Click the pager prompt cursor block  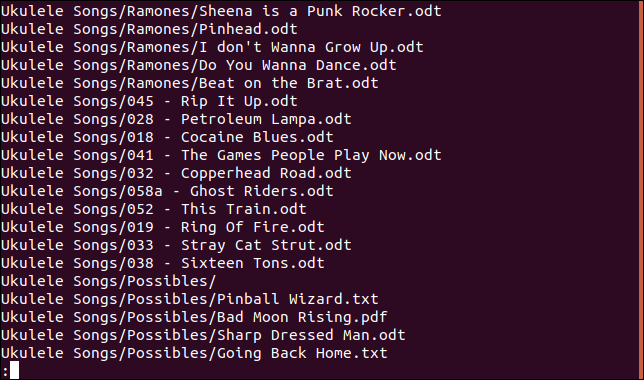click(14, 370)
